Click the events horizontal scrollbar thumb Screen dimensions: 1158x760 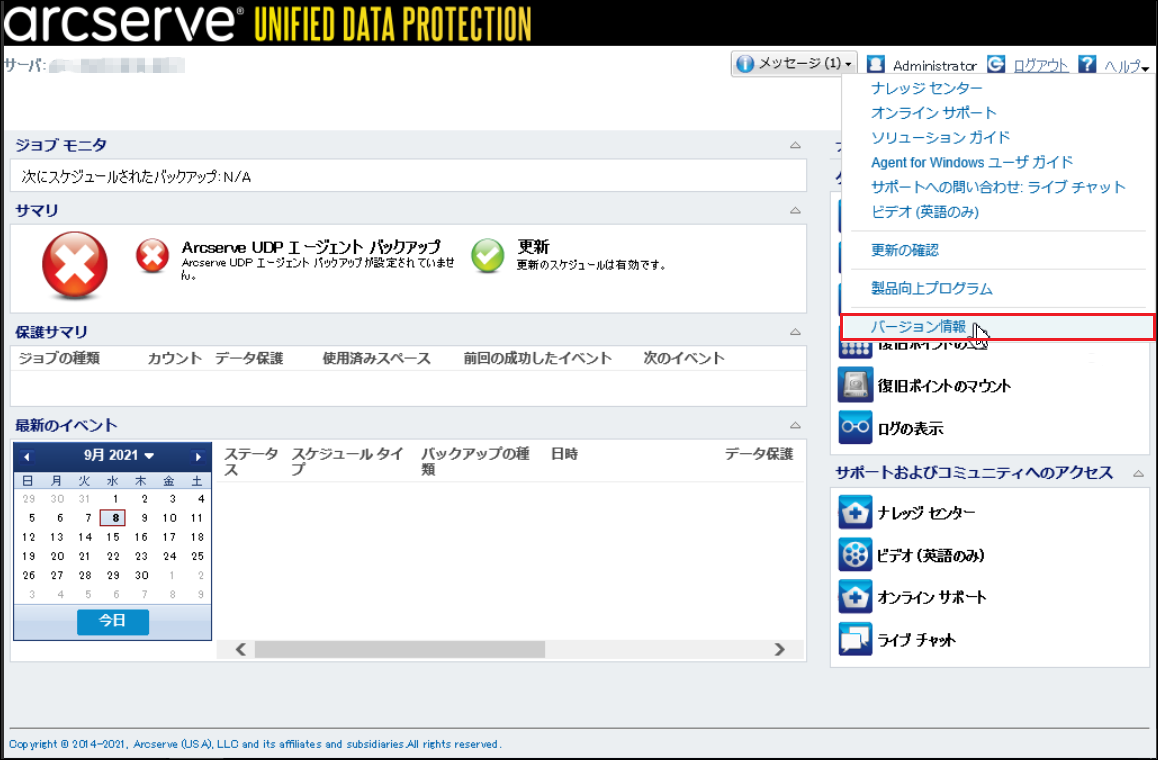tap(400, 649)
